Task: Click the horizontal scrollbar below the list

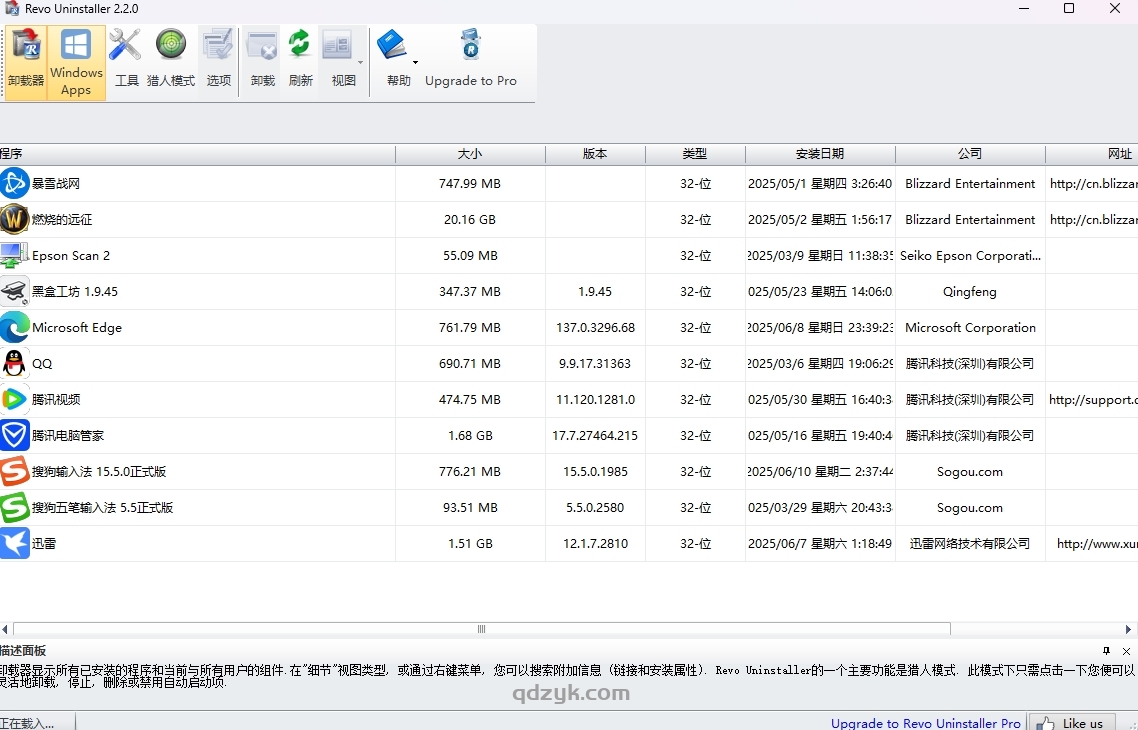Action: 481,629
